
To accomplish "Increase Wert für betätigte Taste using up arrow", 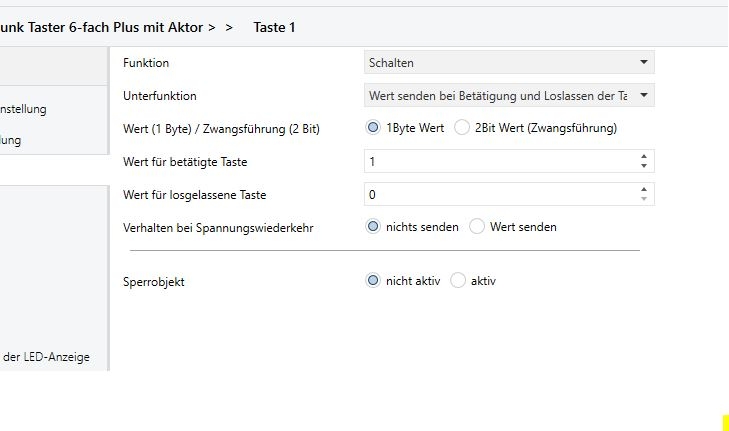I will 644,156.
